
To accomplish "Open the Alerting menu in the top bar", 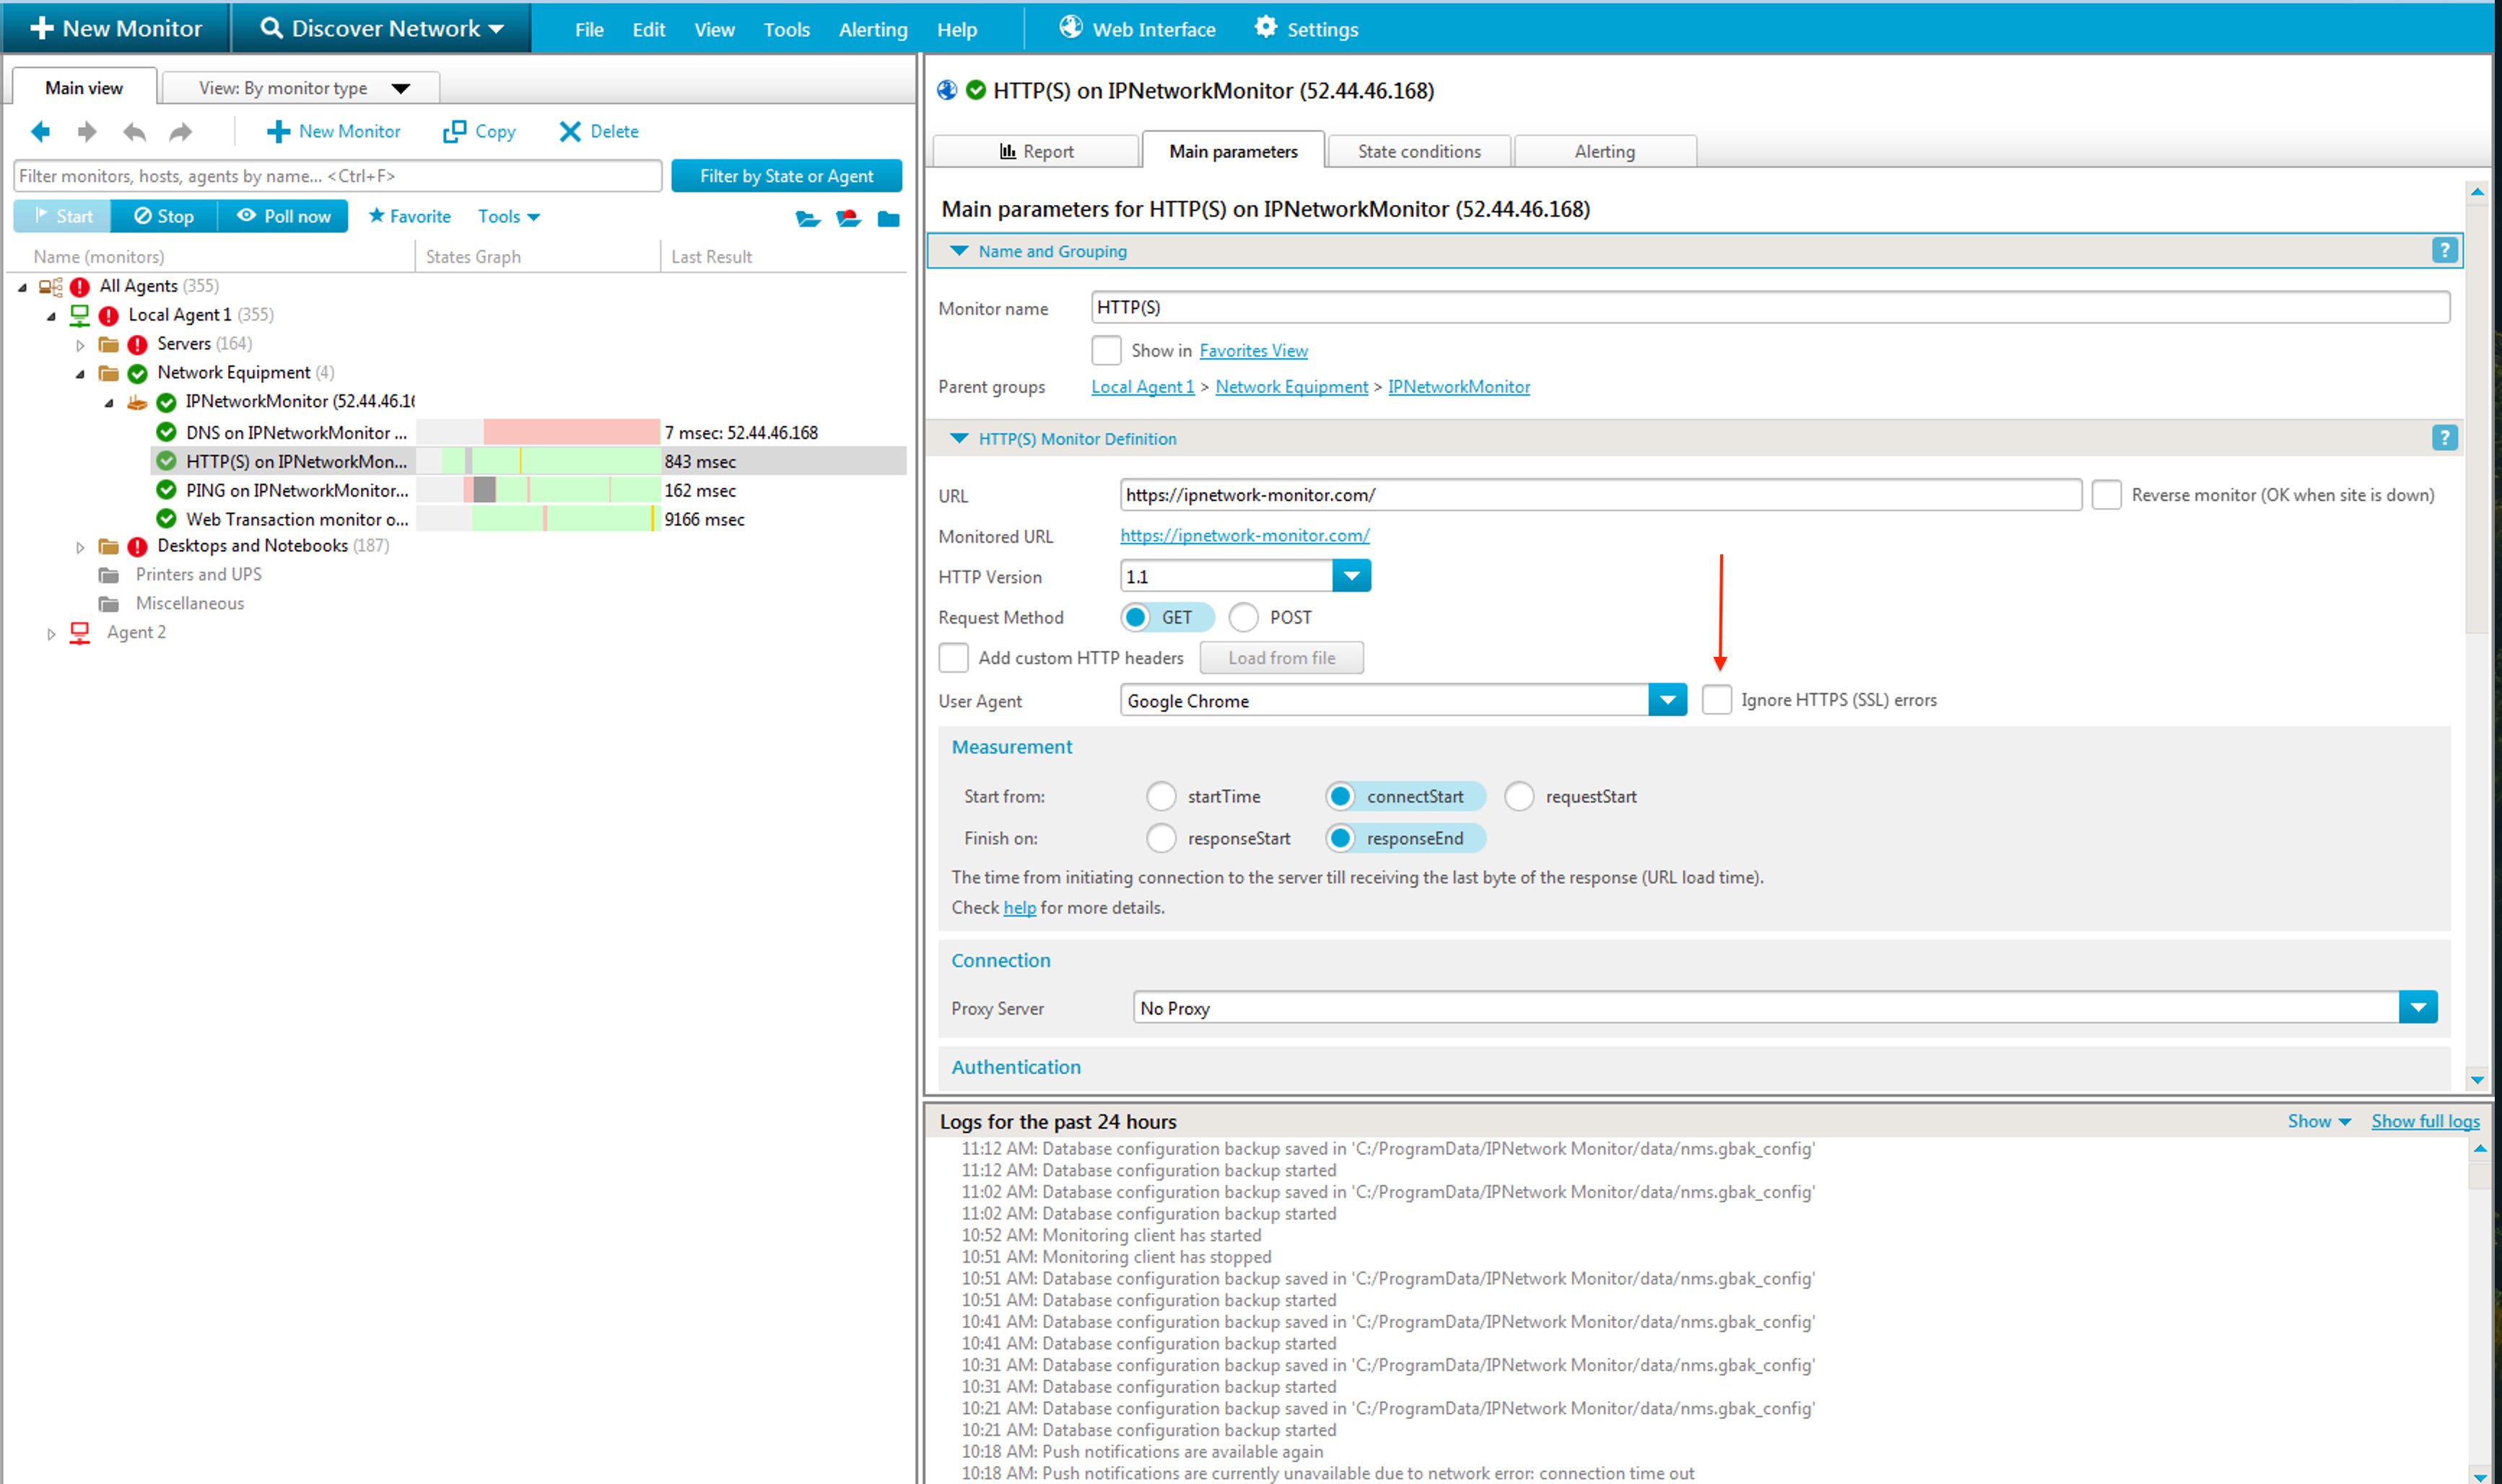I will pyautogui.click(x=872, y=29).
